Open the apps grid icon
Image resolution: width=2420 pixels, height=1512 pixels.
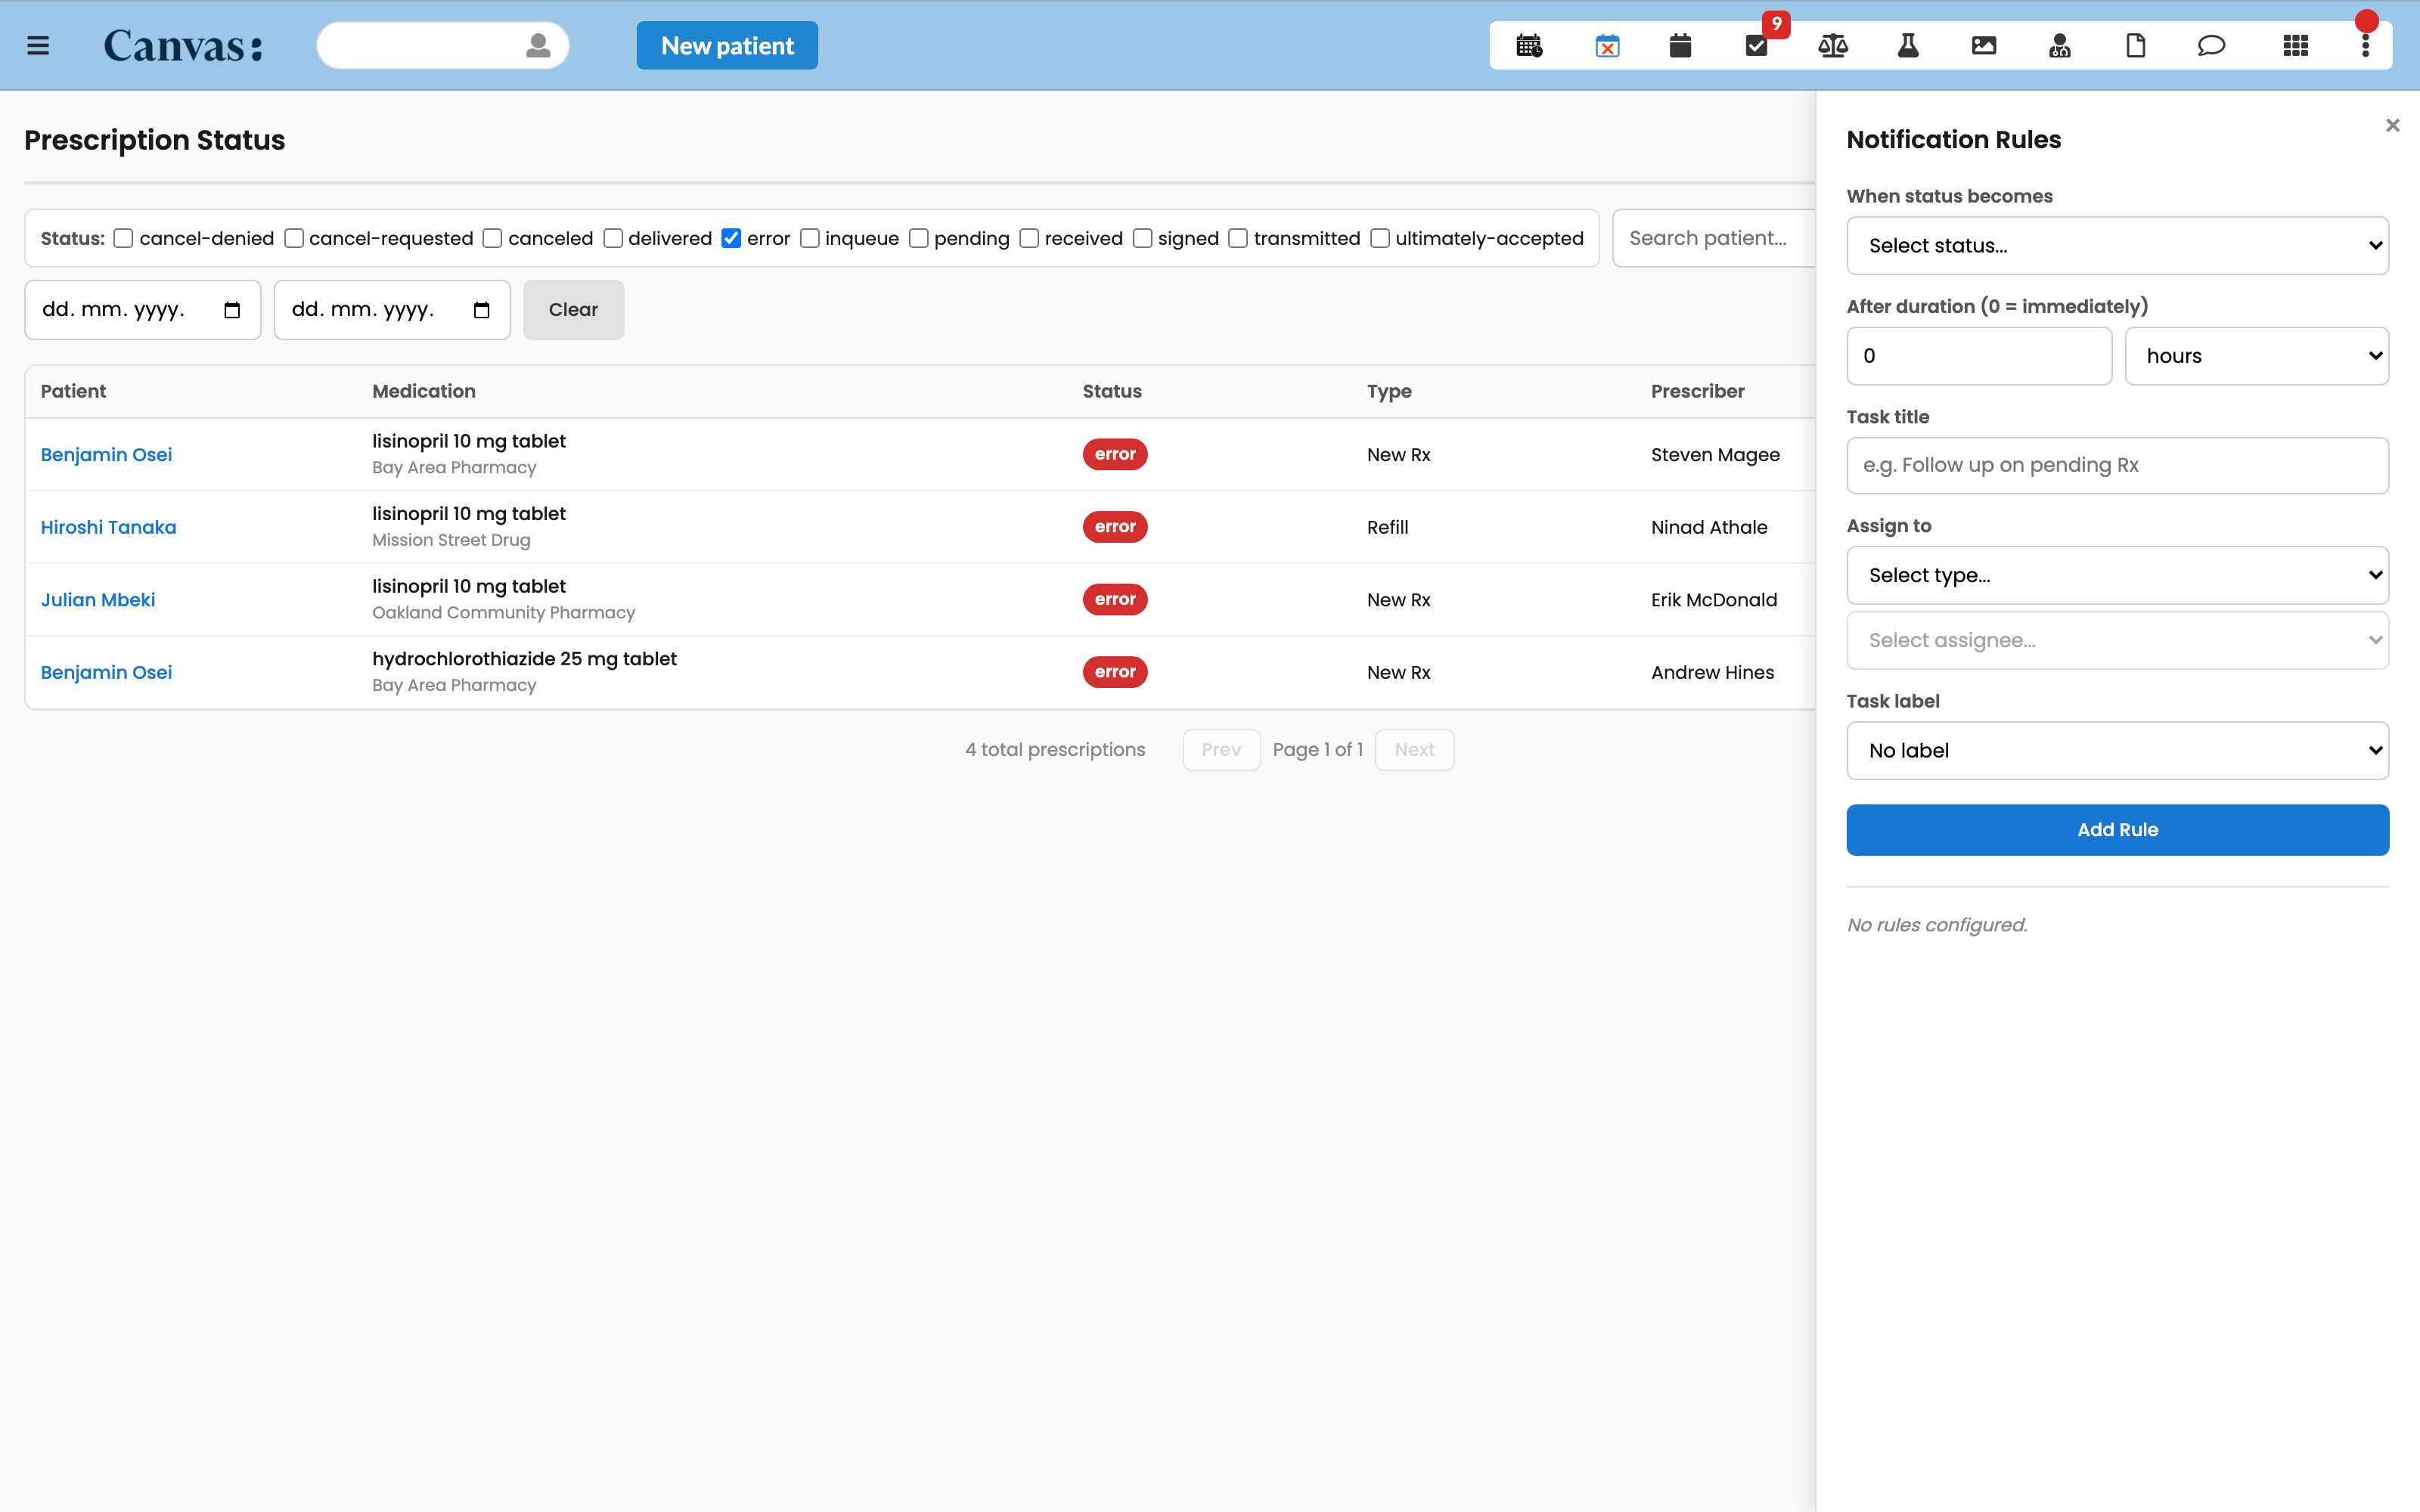(2296, 46)
